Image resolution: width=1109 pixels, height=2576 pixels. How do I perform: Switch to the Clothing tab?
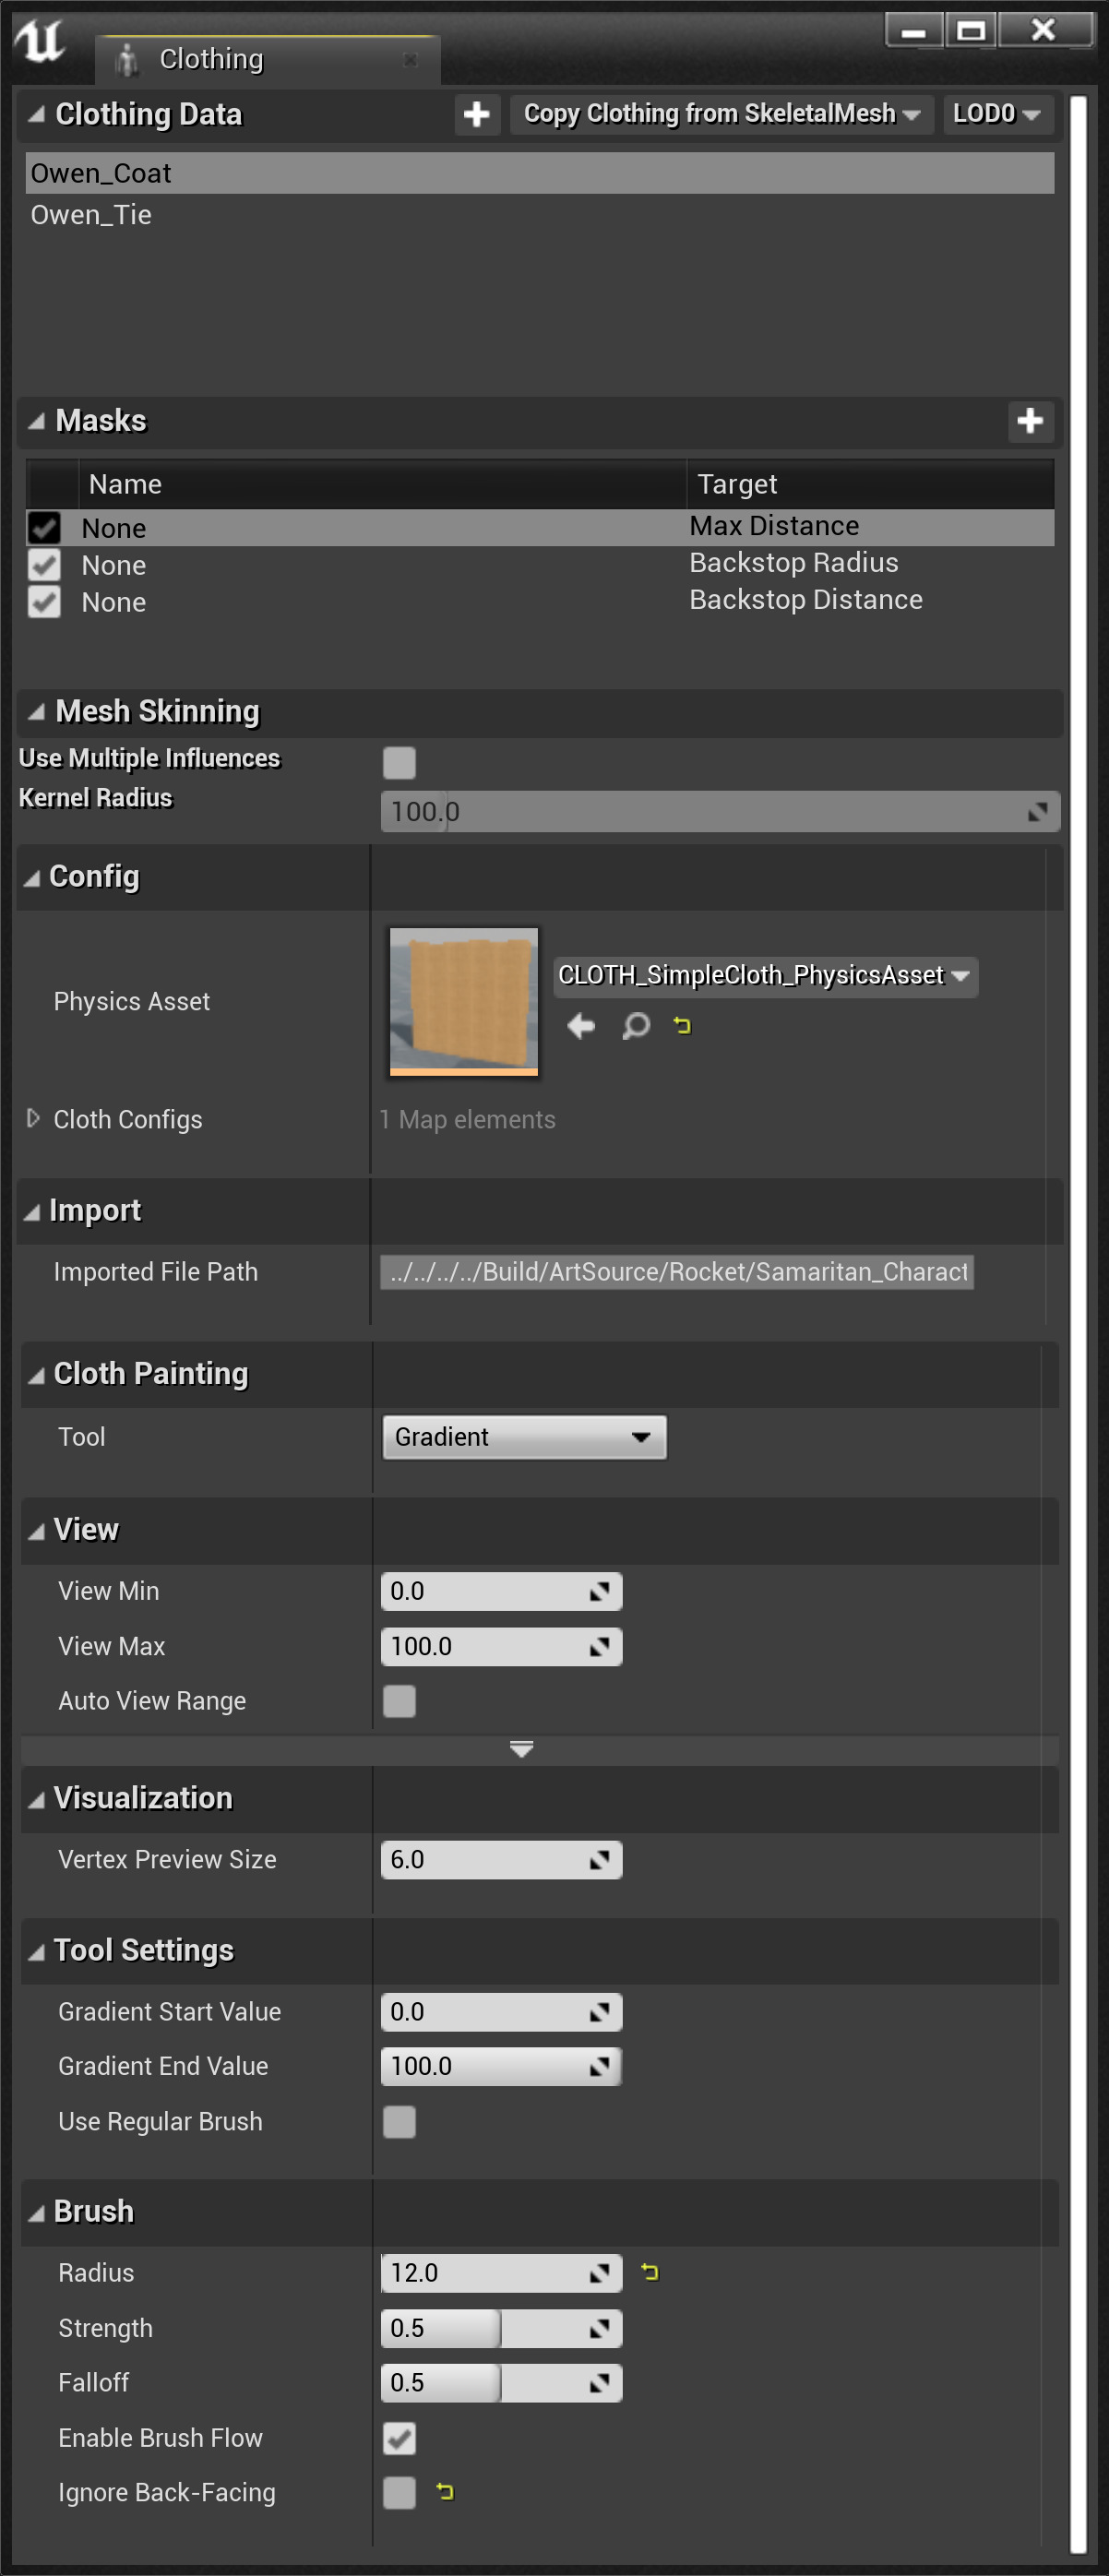(x=211, y=60)
